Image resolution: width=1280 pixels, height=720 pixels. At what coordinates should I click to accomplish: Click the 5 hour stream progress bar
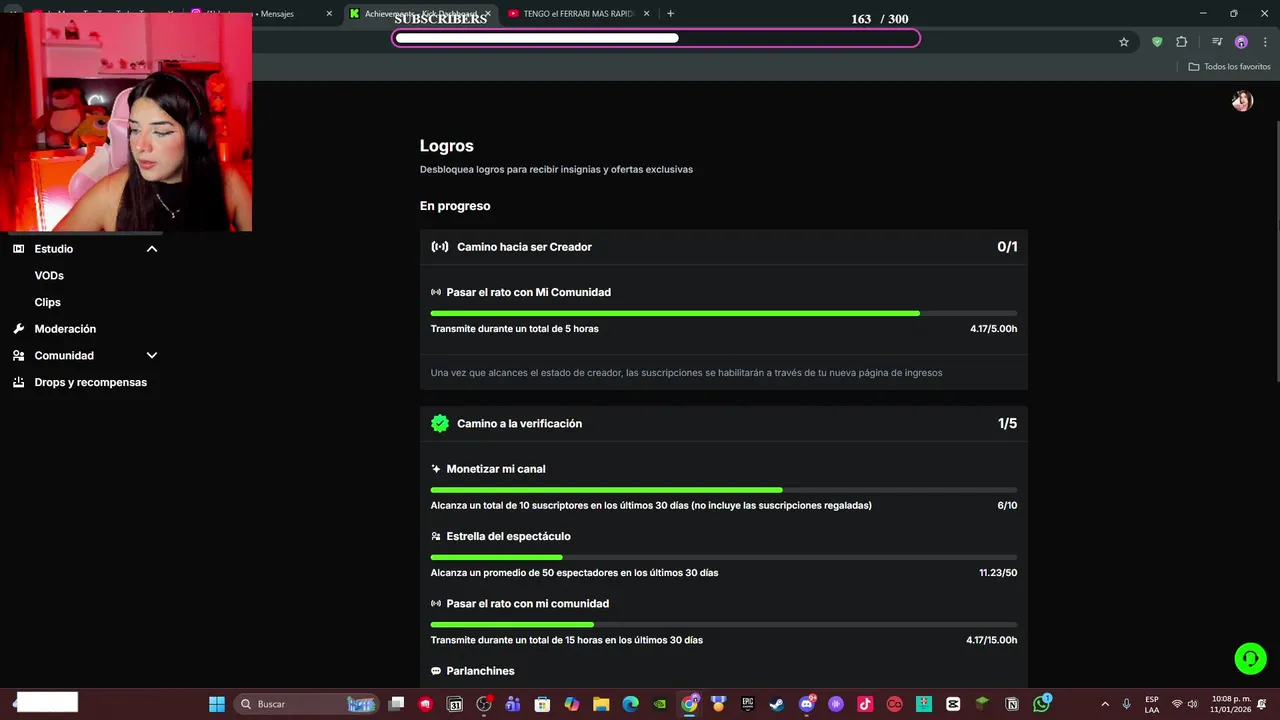point(724,313)
